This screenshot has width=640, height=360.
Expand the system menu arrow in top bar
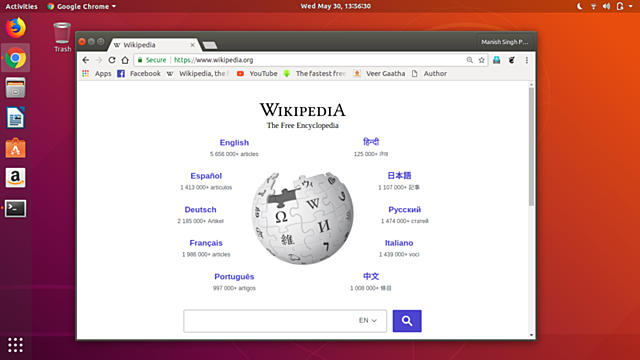[x=630, y=6]
